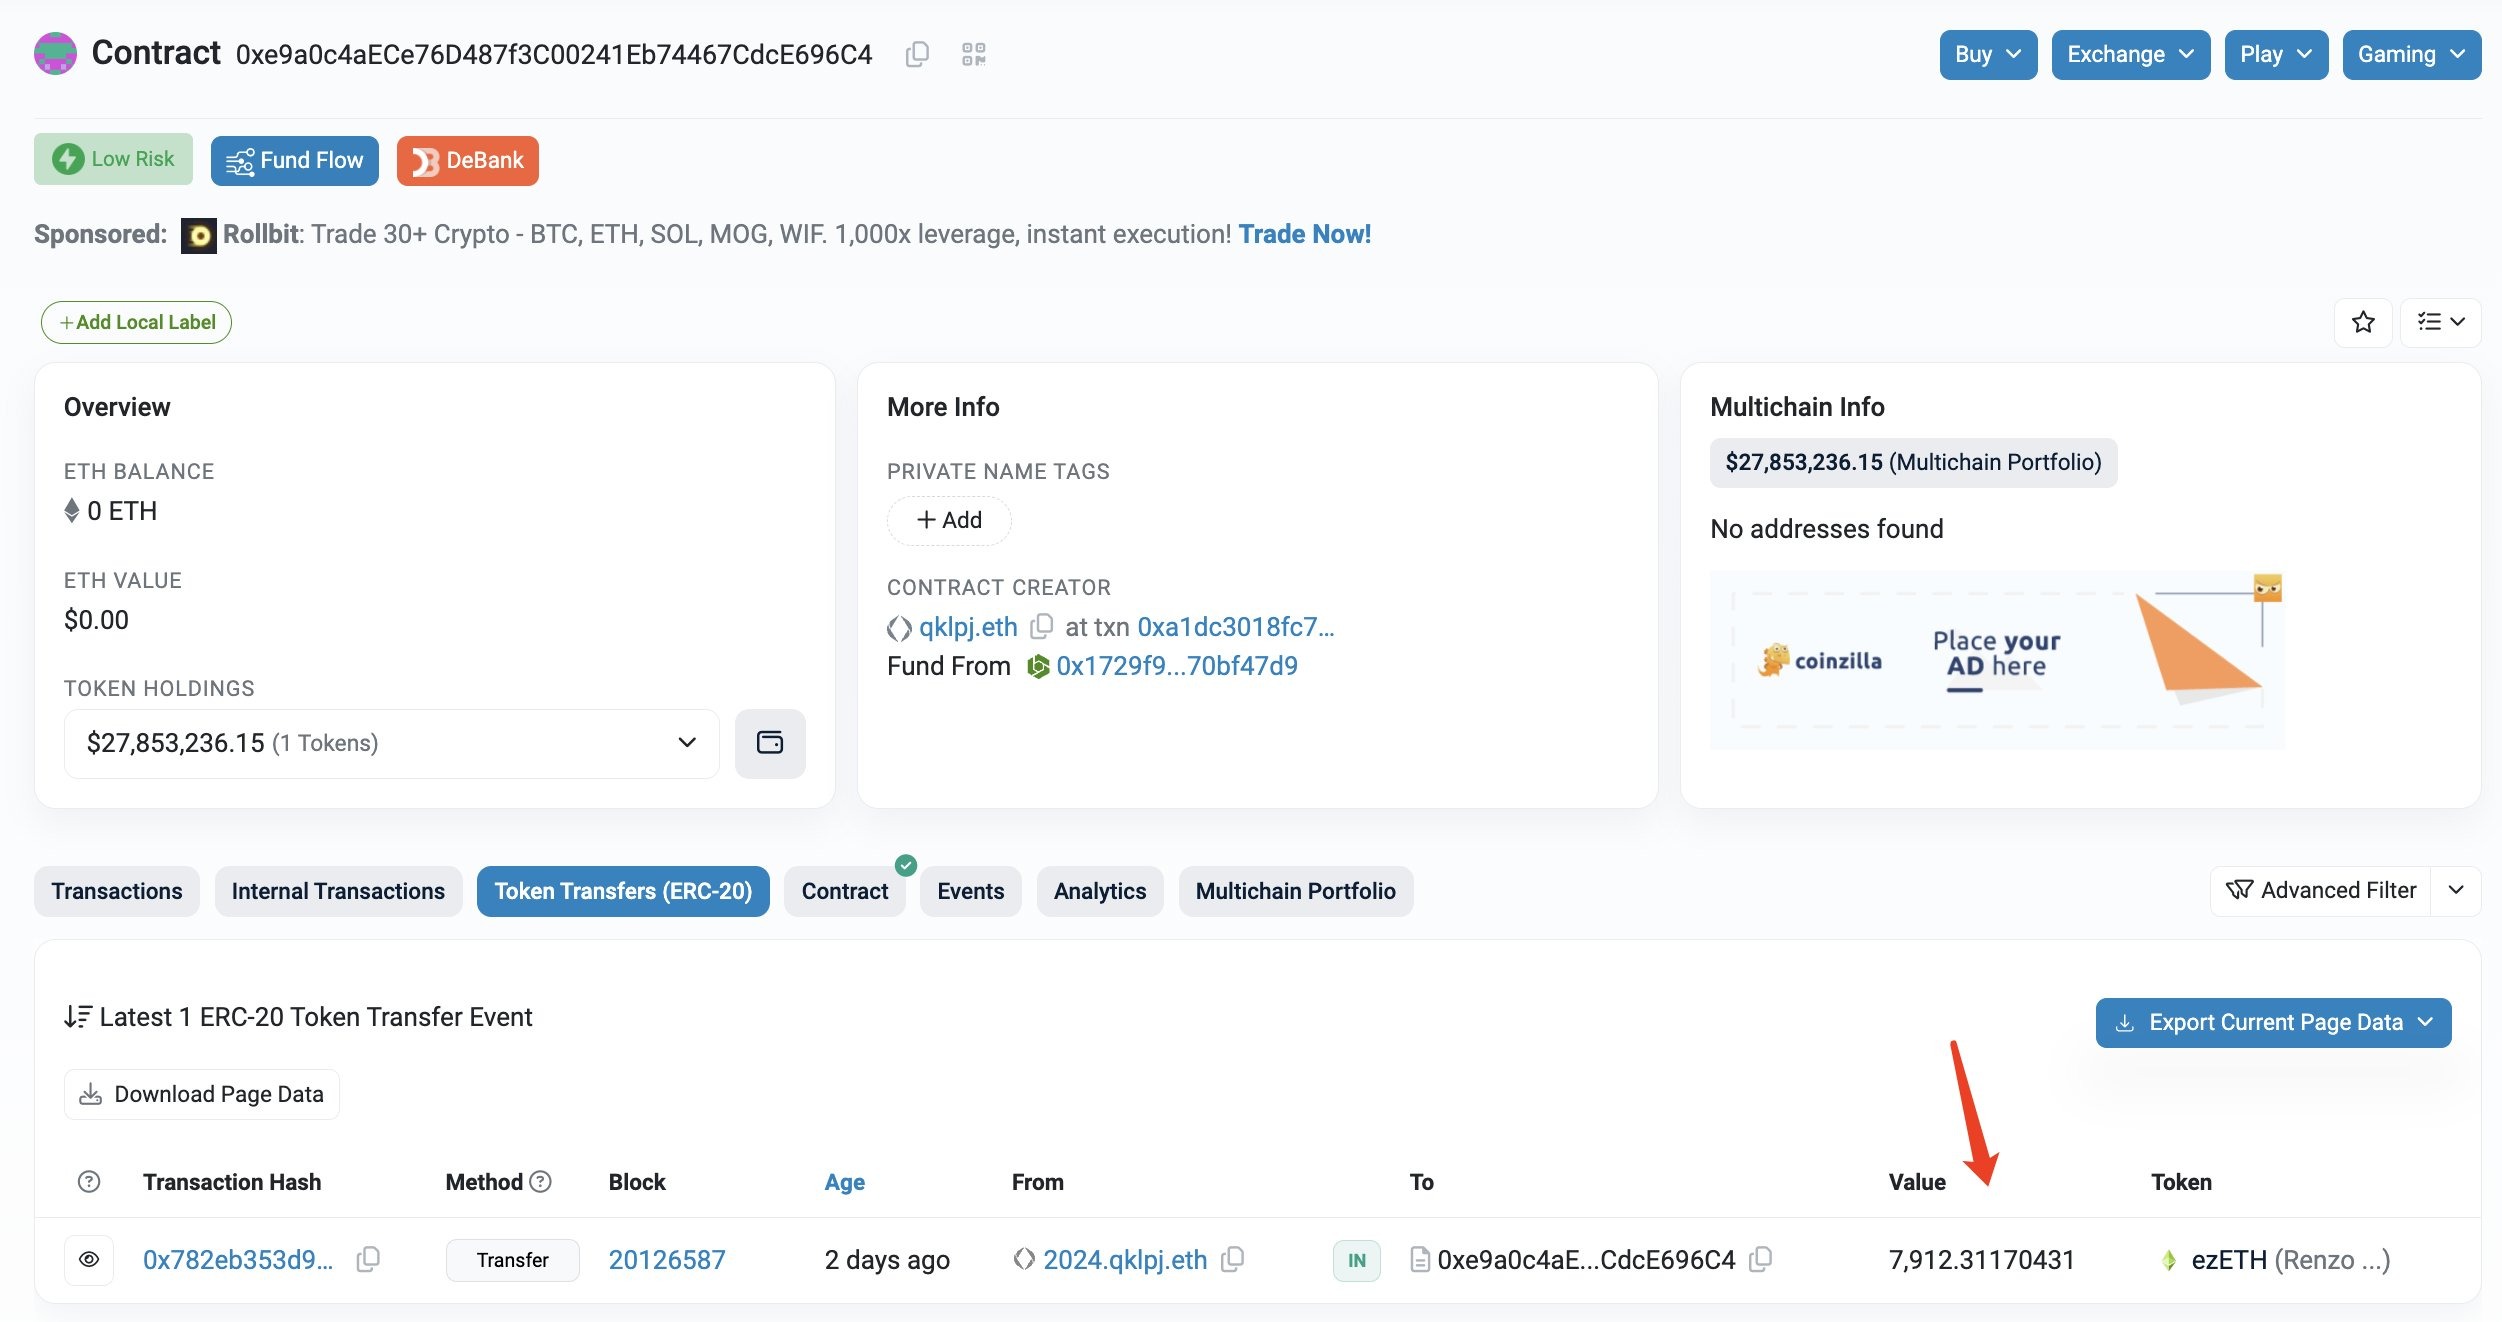Click the Fund Flow button
This screenshot has width=2502, height=1322.
294,160
